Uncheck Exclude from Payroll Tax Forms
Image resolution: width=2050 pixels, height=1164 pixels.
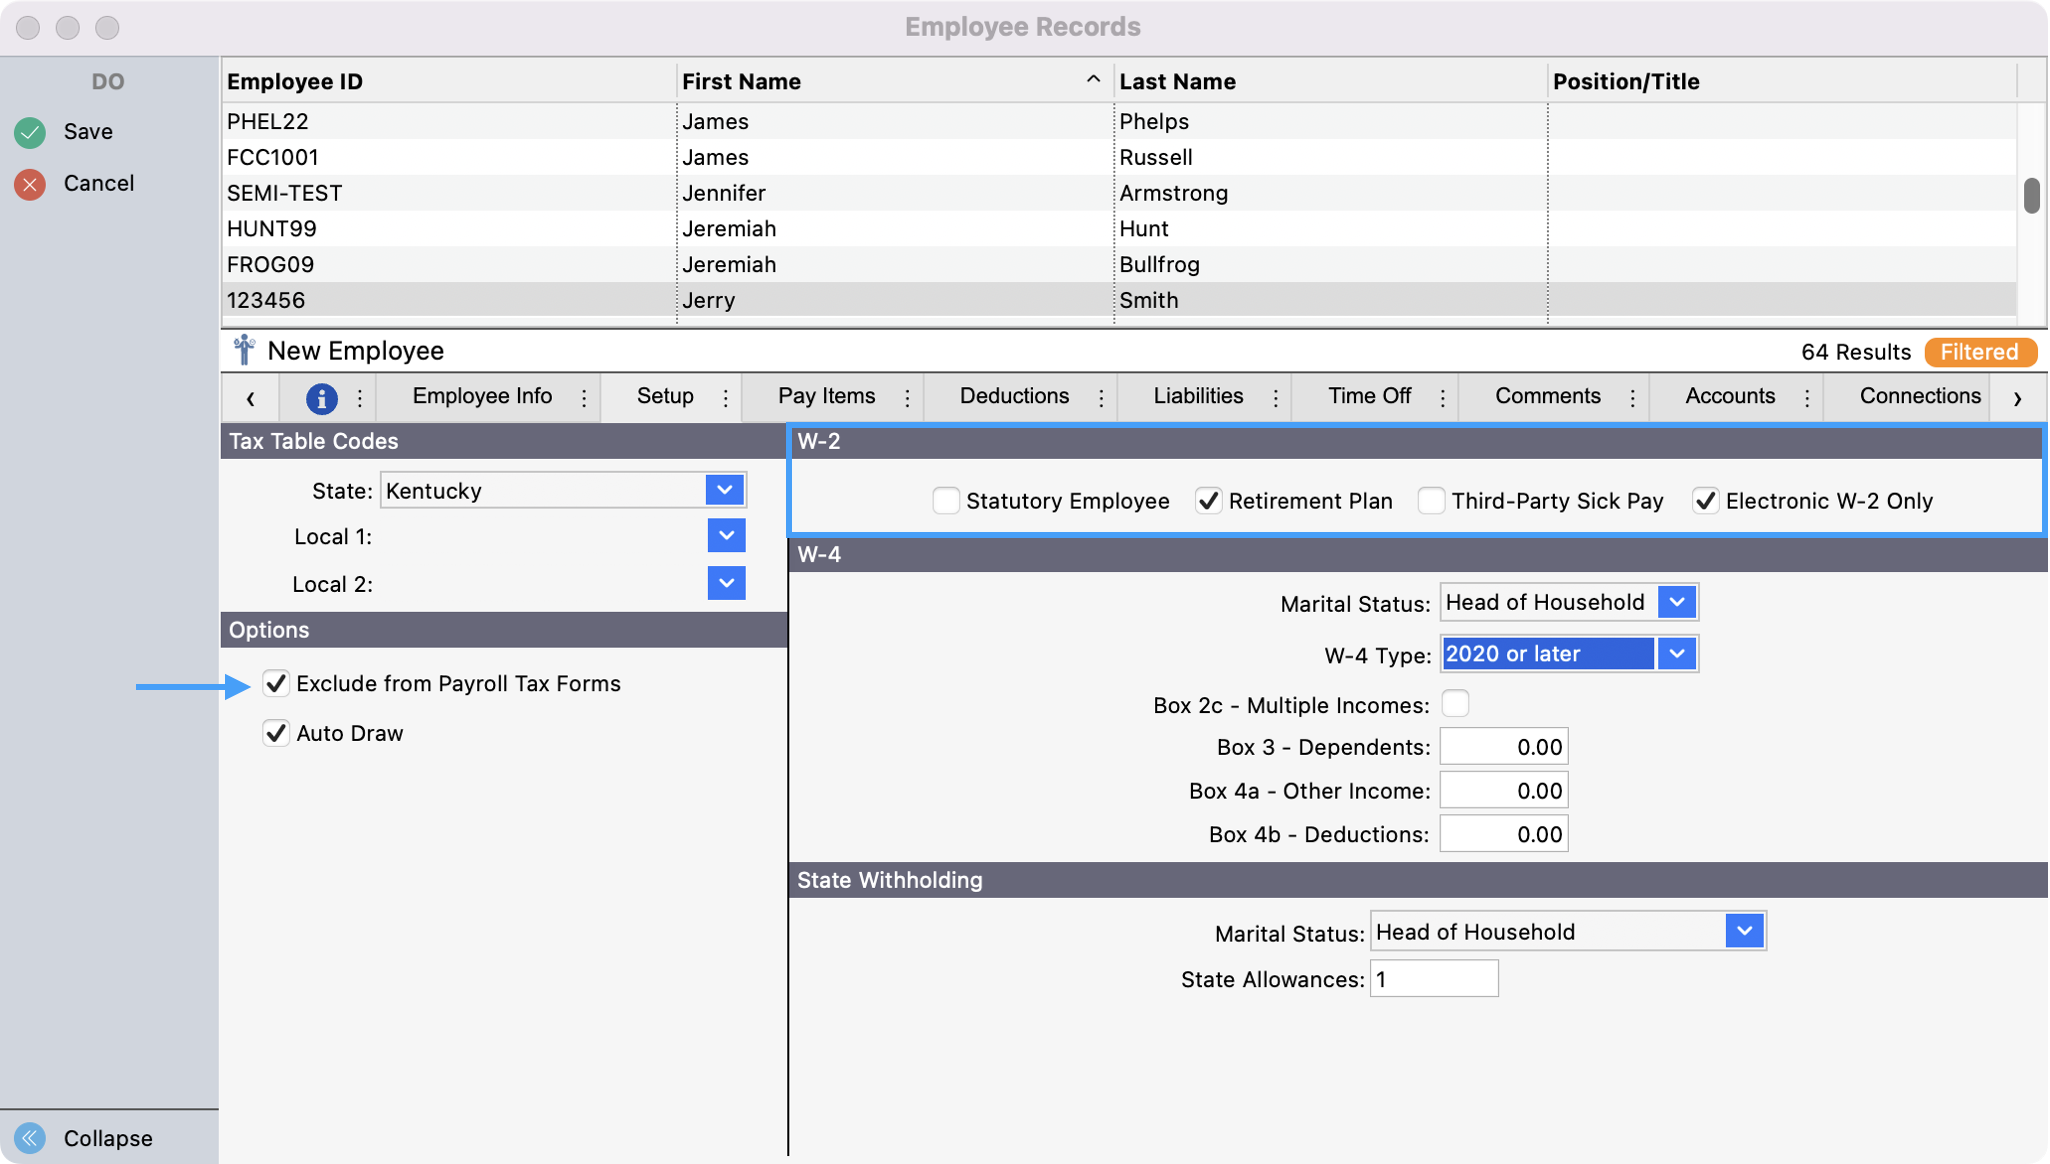(276, 684)
